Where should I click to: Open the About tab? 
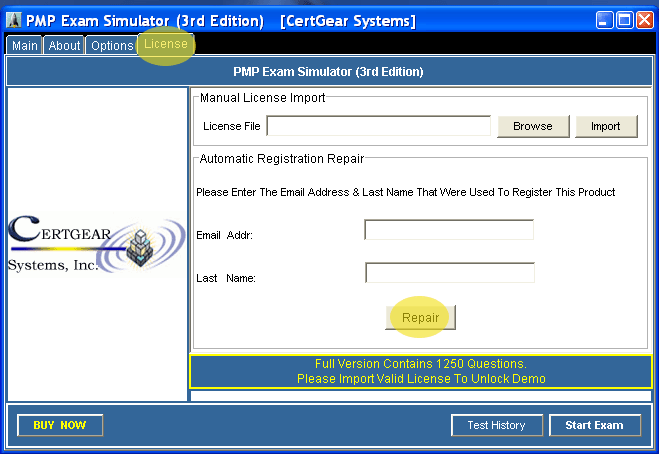[64, 45]
